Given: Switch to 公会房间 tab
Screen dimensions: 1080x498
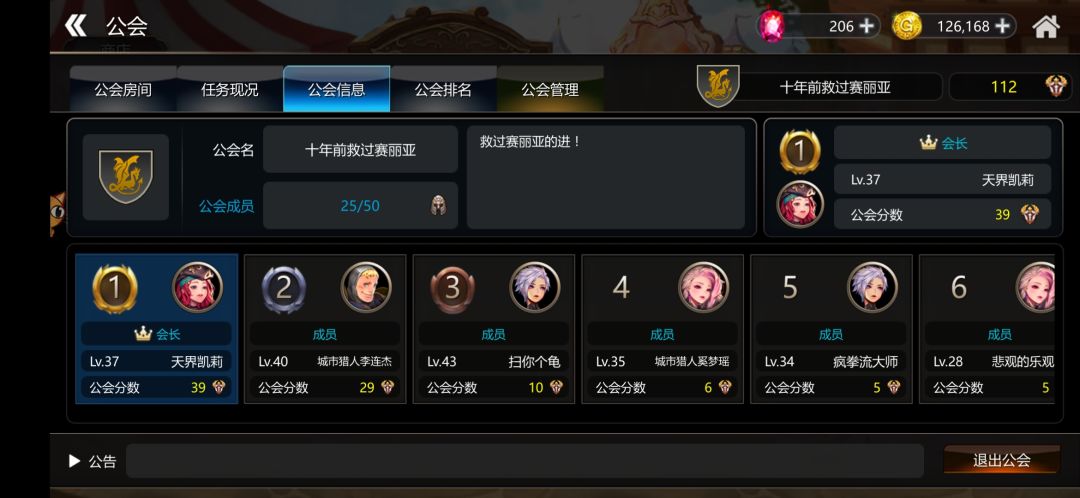Looking at the screenshot, I should click(x=123, y=89).
